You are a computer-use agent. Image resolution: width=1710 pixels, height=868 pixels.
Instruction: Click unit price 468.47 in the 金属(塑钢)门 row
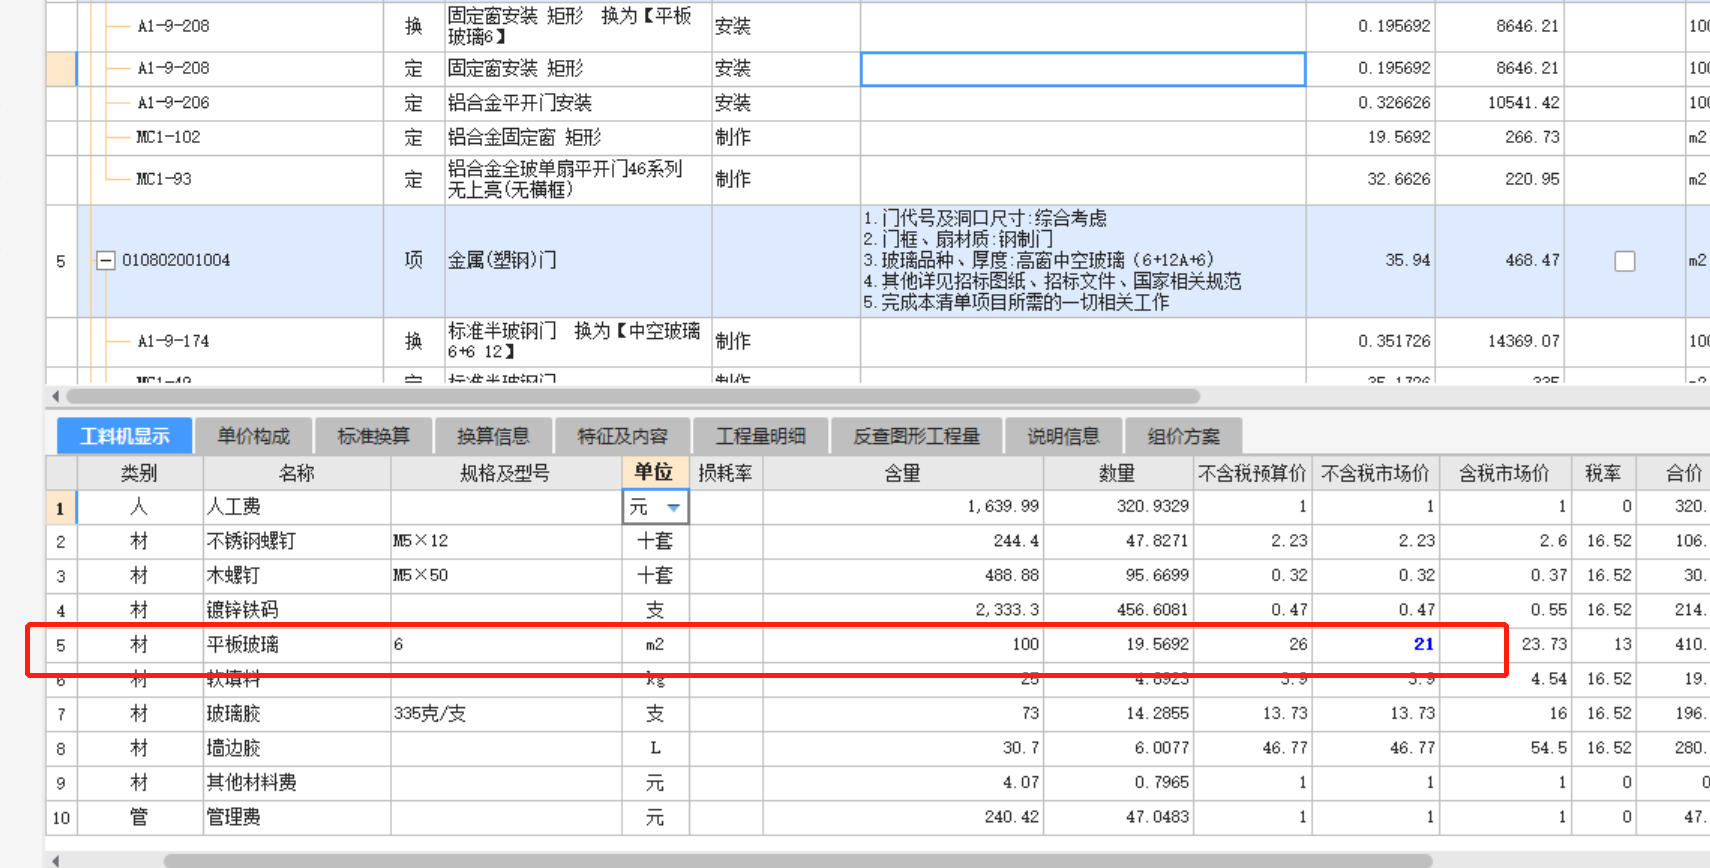[x=1532, y=260]
